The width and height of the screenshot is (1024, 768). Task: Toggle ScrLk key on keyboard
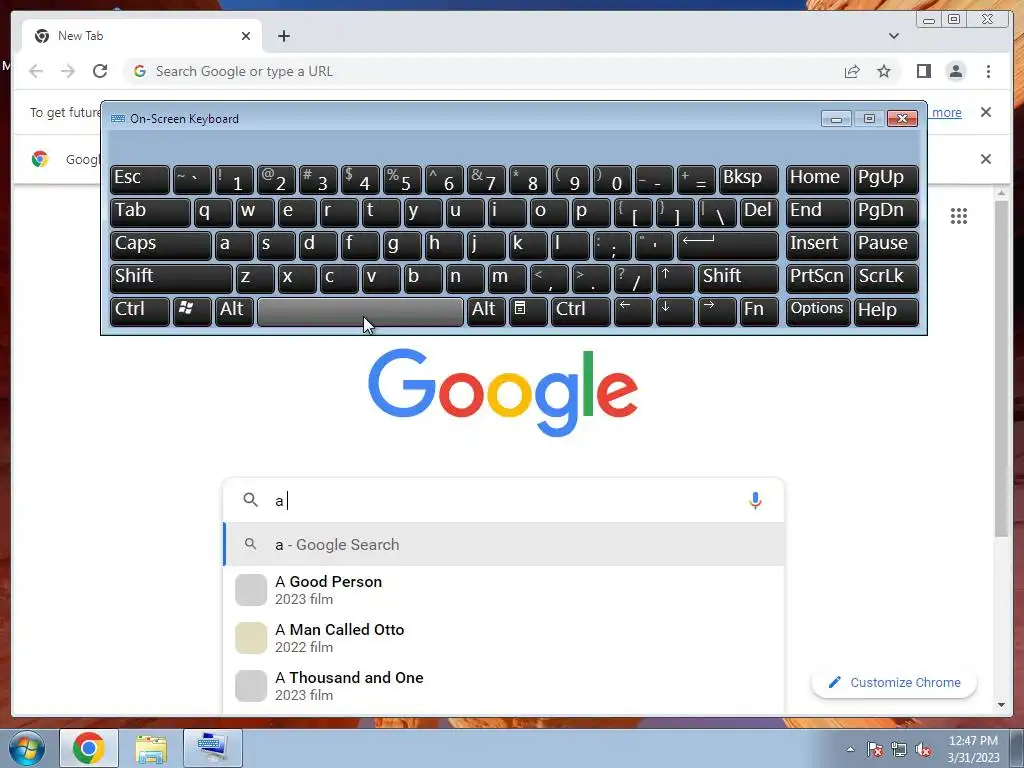coord(886,278)
